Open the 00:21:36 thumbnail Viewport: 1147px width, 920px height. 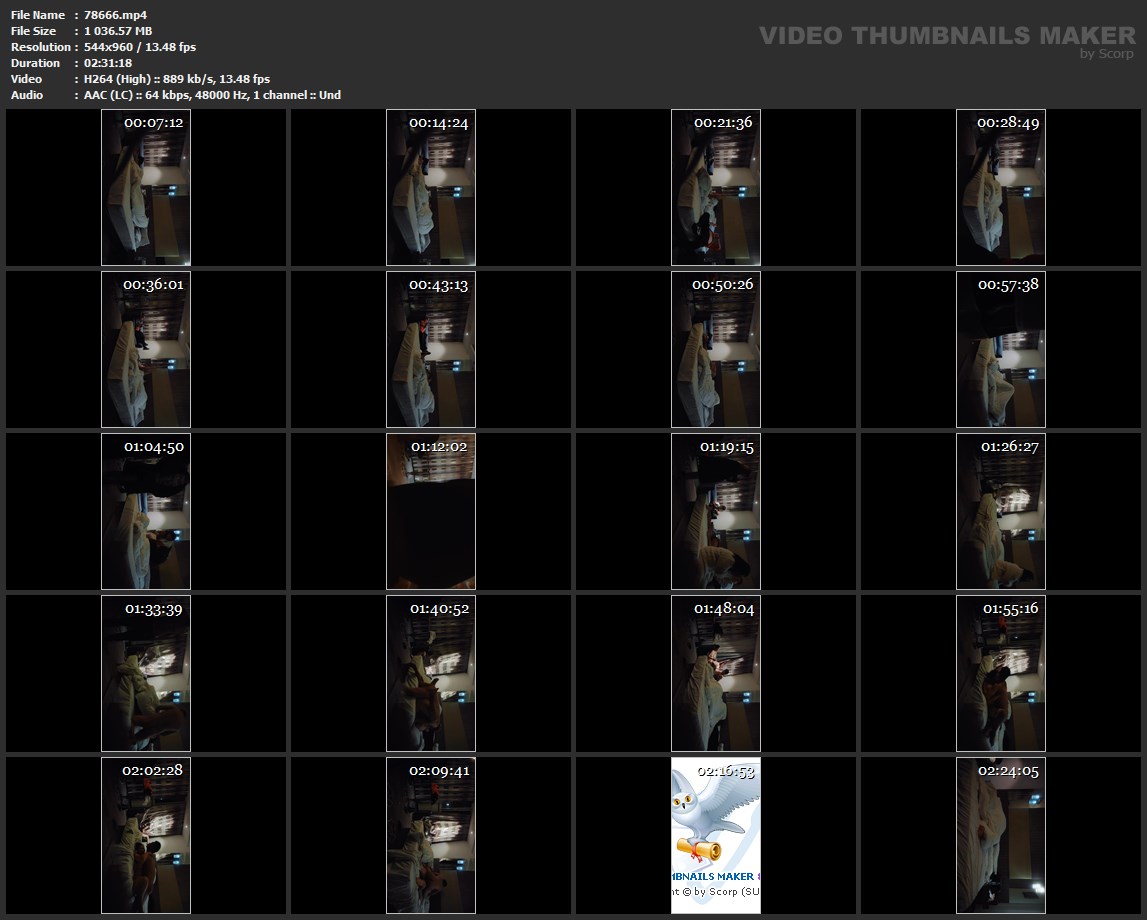click(716, 188)
